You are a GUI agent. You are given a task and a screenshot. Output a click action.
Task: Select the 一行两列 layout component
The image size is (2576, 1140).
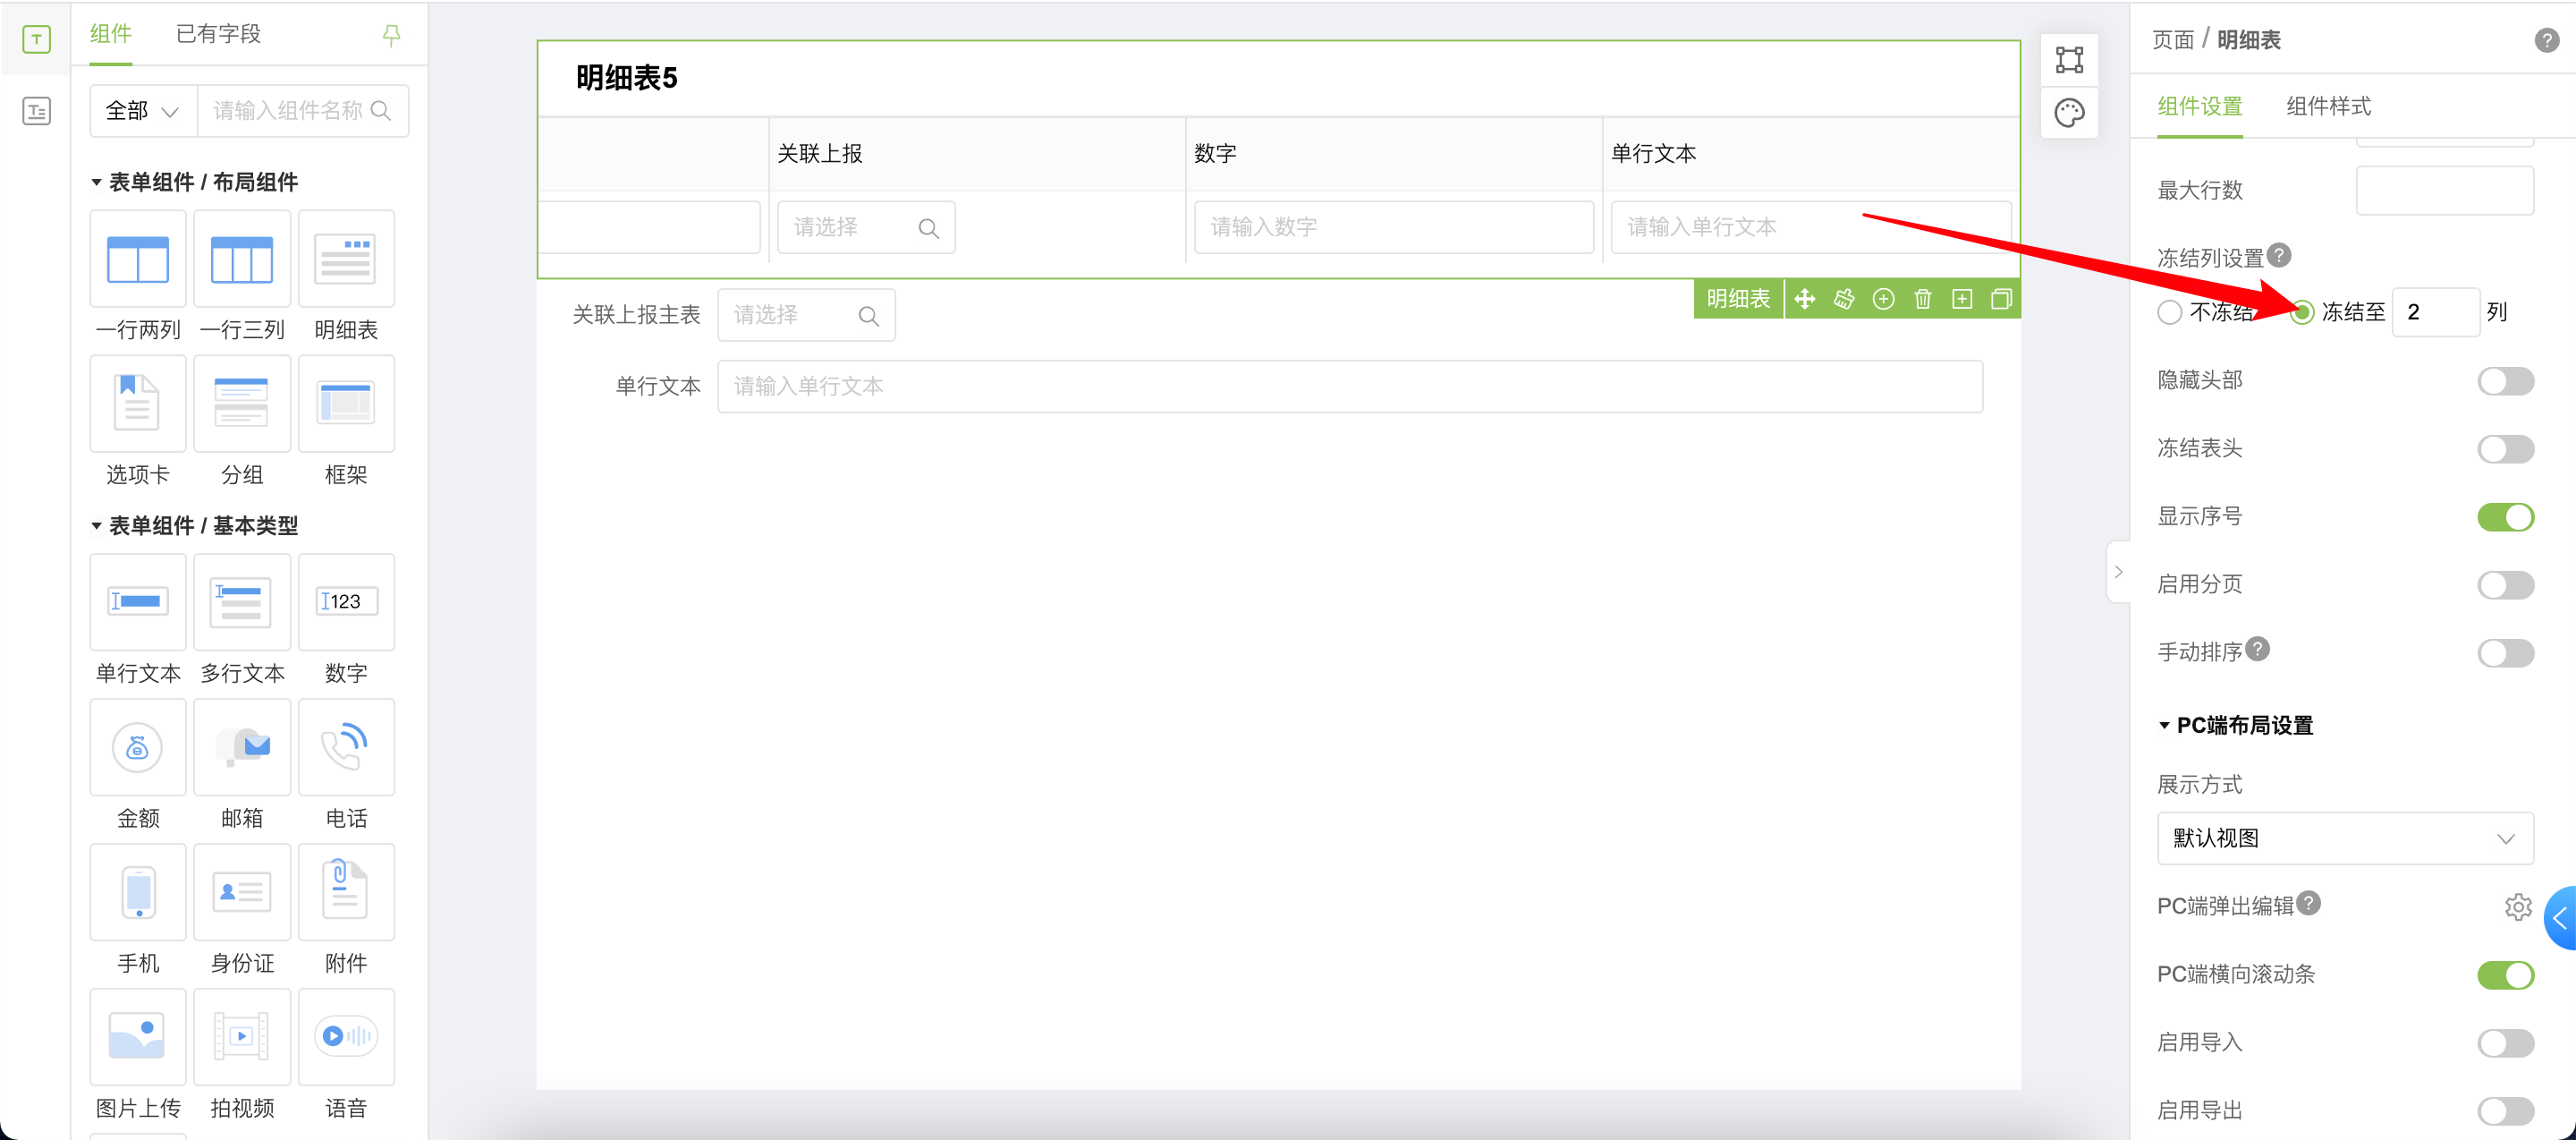[x=137, y=260]
